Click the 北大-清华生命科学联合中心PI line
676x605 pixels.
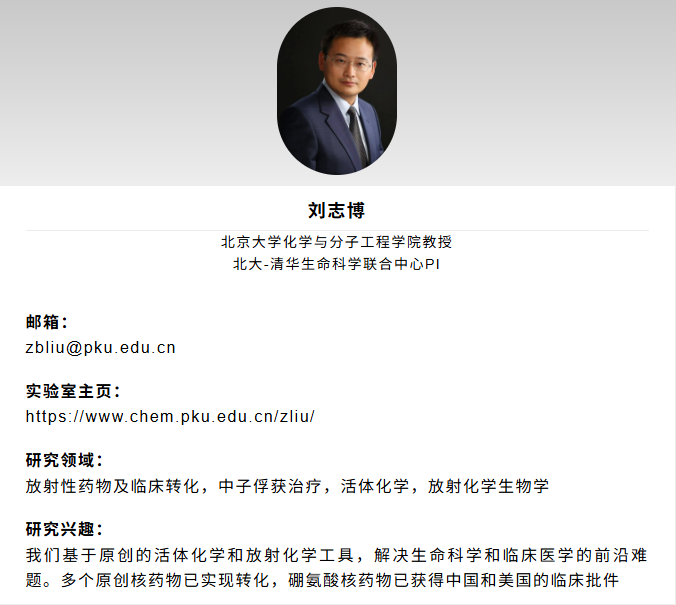coord(337,264)
